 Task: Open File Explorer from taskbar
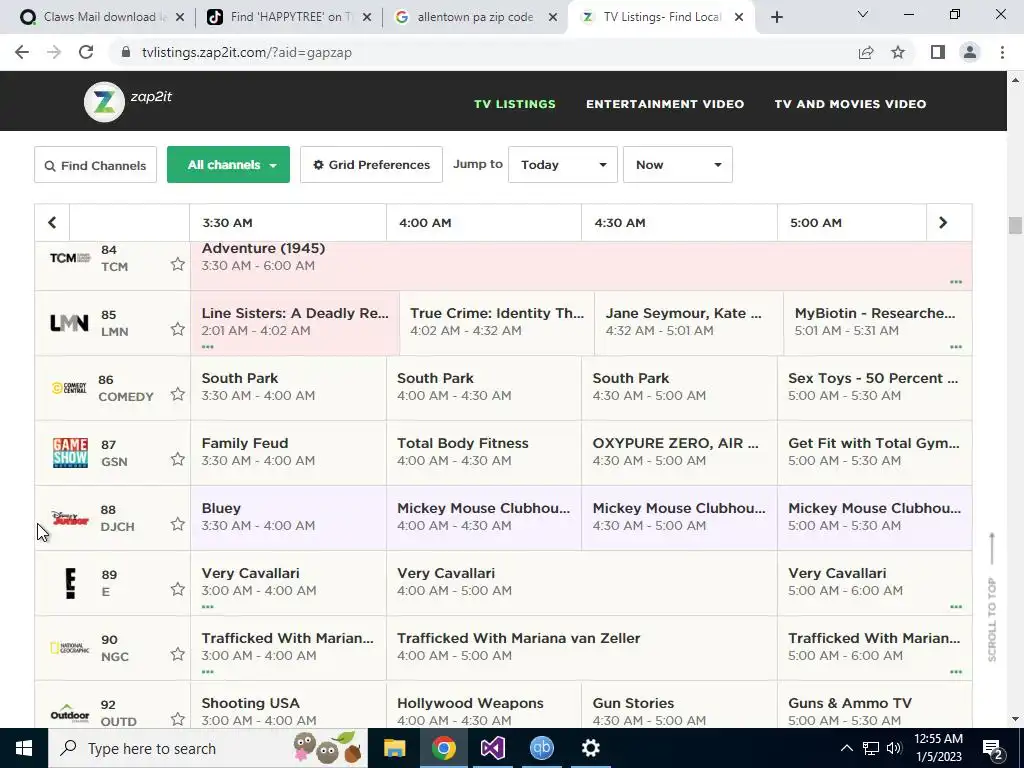[394, 748]
